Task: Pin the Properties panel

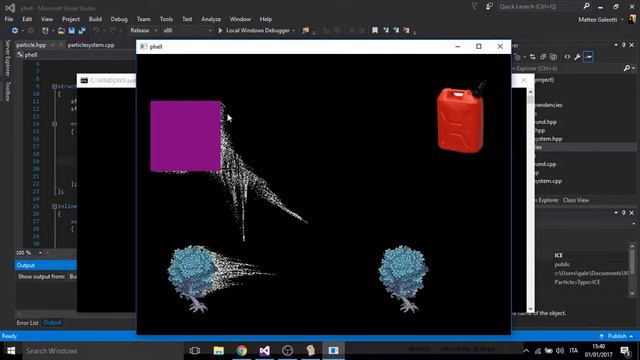Action: (x=624, y=213)
